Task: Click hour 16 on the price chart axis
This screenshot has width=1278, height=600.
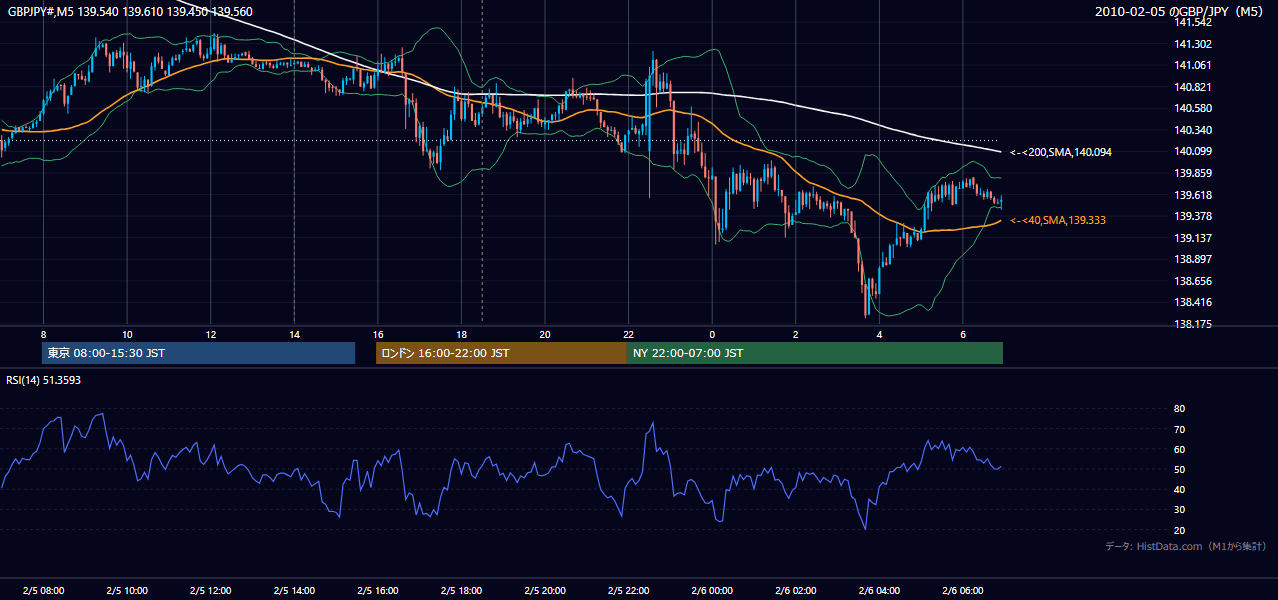Action: click(377, 334)
